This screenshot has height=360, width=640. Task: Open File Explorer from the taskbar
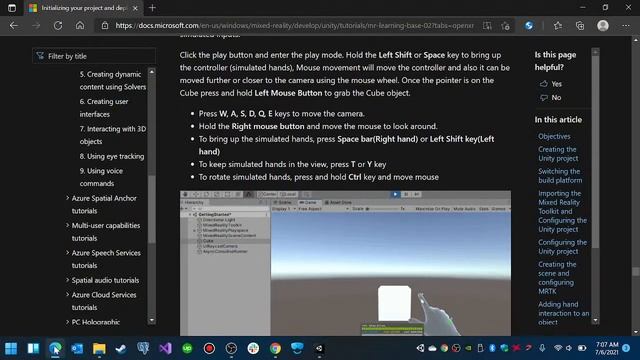click(x=99, y=349)
